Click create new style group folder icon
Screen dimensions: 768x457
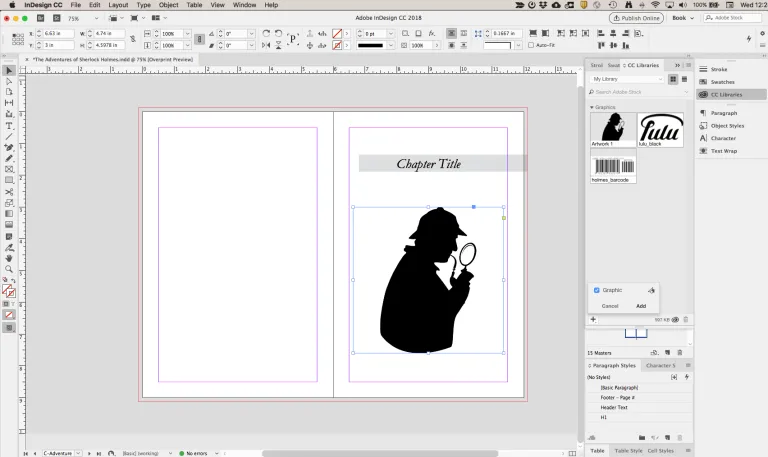click(642, 437)
